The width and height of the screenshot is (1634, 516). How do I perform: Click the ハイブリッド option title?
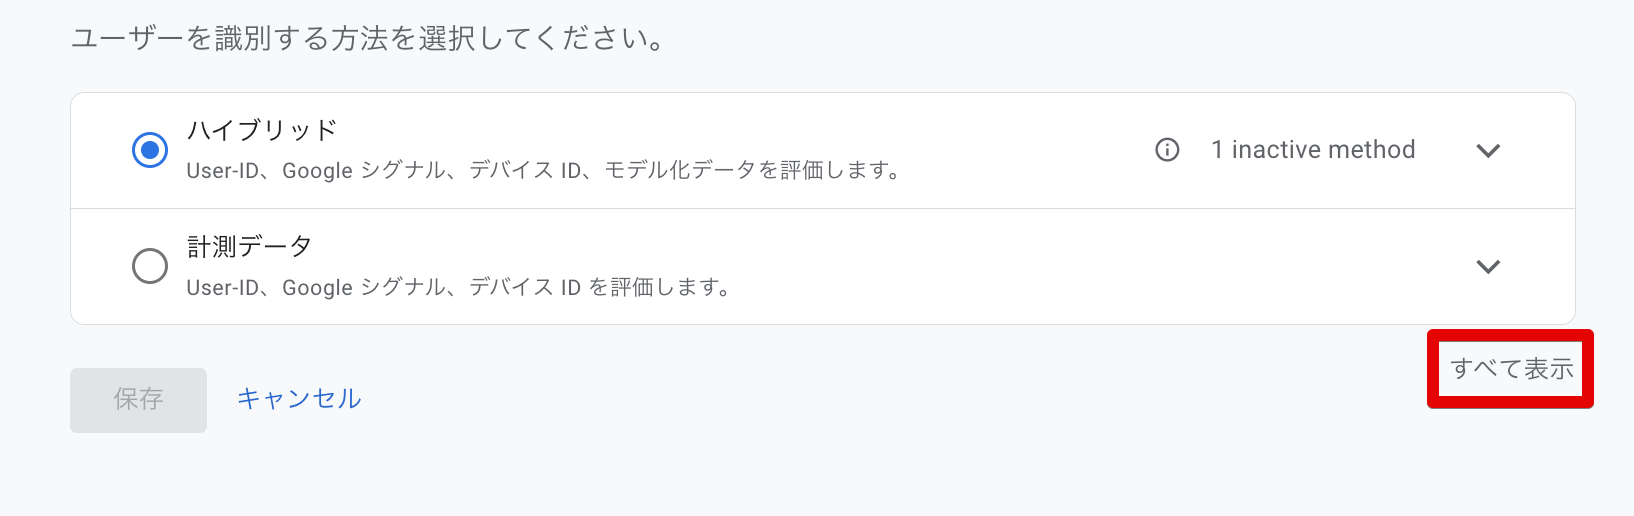coord(262,130)
